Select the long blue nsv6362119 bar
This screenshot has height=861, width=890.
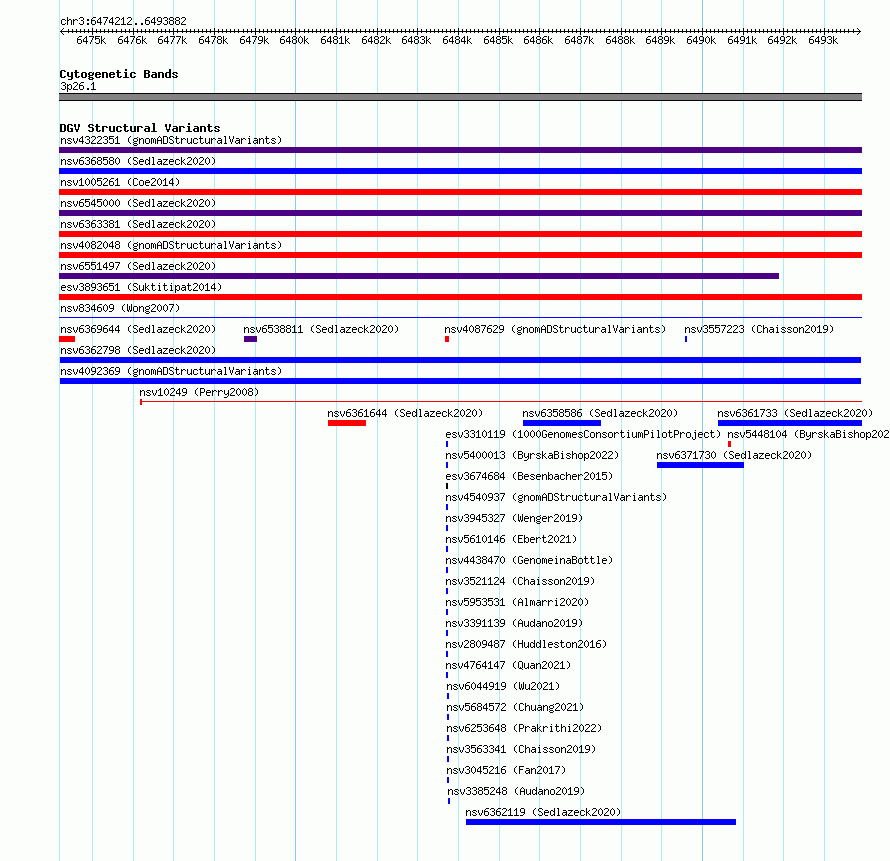(x=601, y=822)
